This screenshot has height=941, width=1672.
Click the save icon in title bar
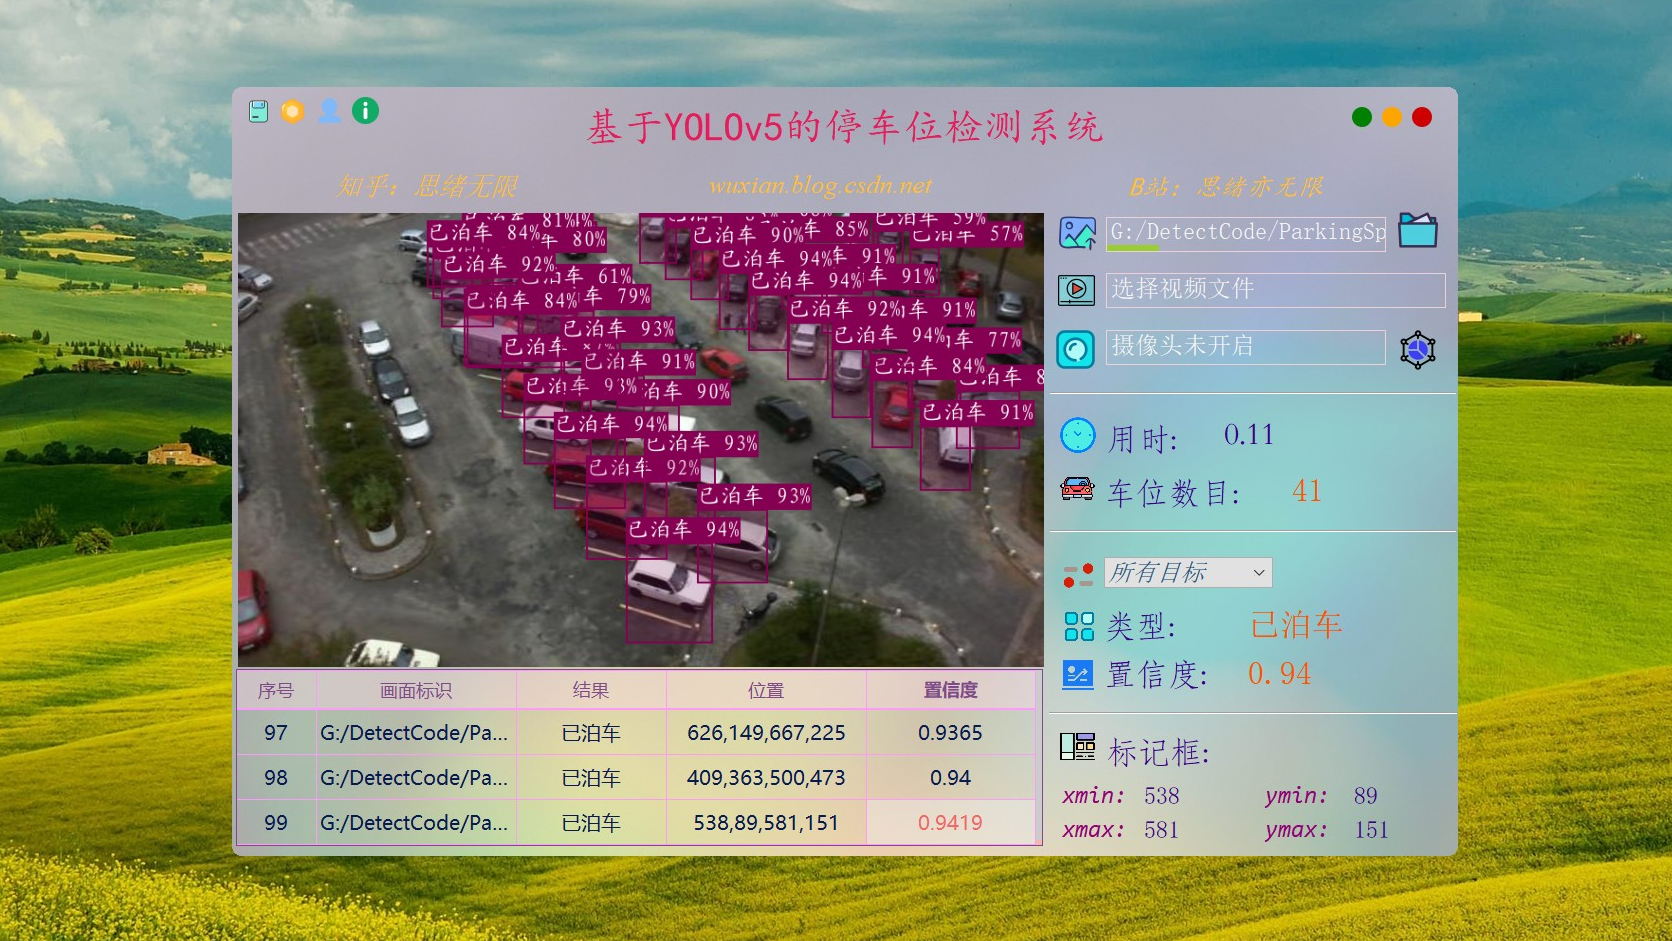pyautogui.click(x=259, y=111)
